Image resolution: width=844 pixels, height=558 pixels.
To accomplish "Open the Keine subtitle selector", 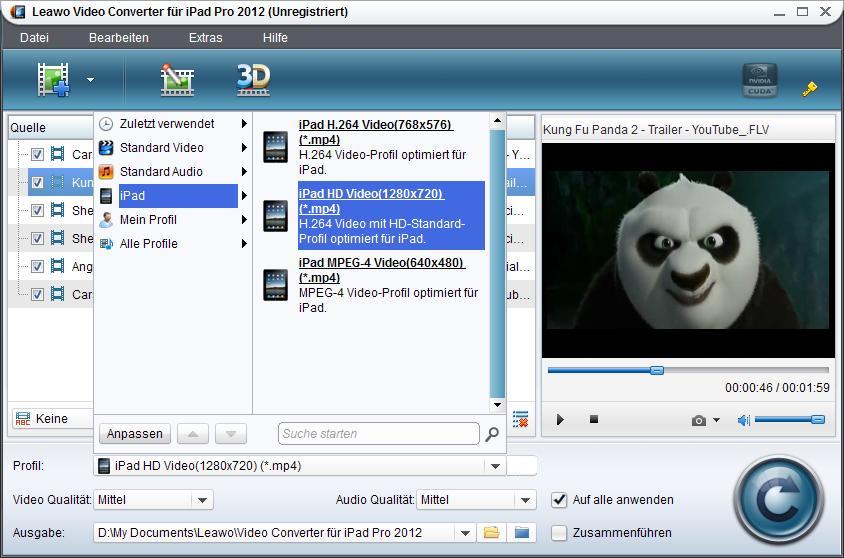I will (53, 419).
